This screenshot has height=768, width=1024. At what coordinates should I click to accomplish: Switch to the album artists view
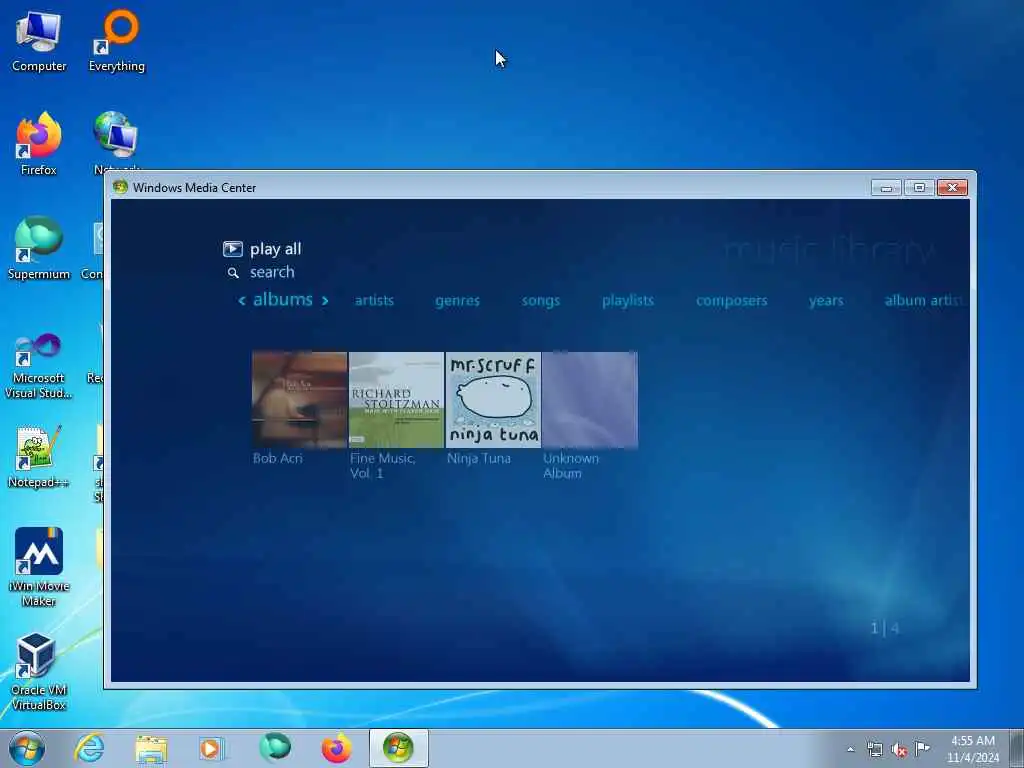click(924, 300)
